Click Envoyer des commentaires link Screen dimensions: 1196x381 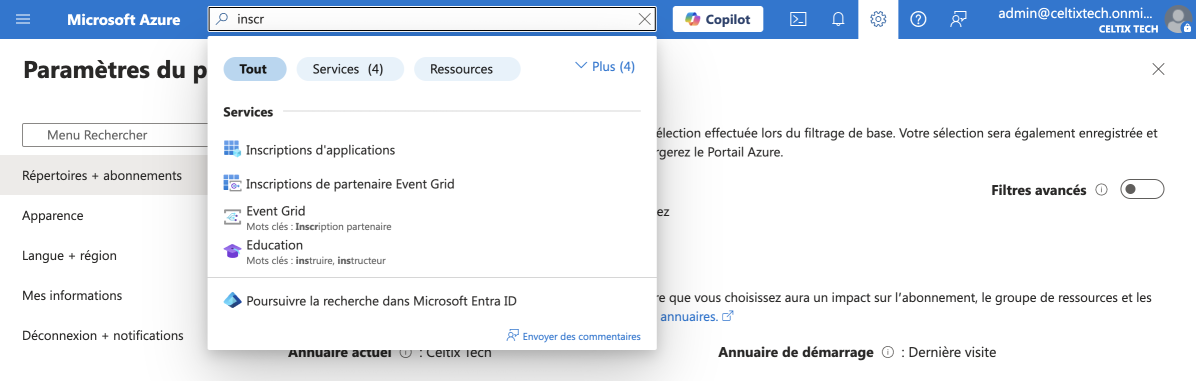574,336
